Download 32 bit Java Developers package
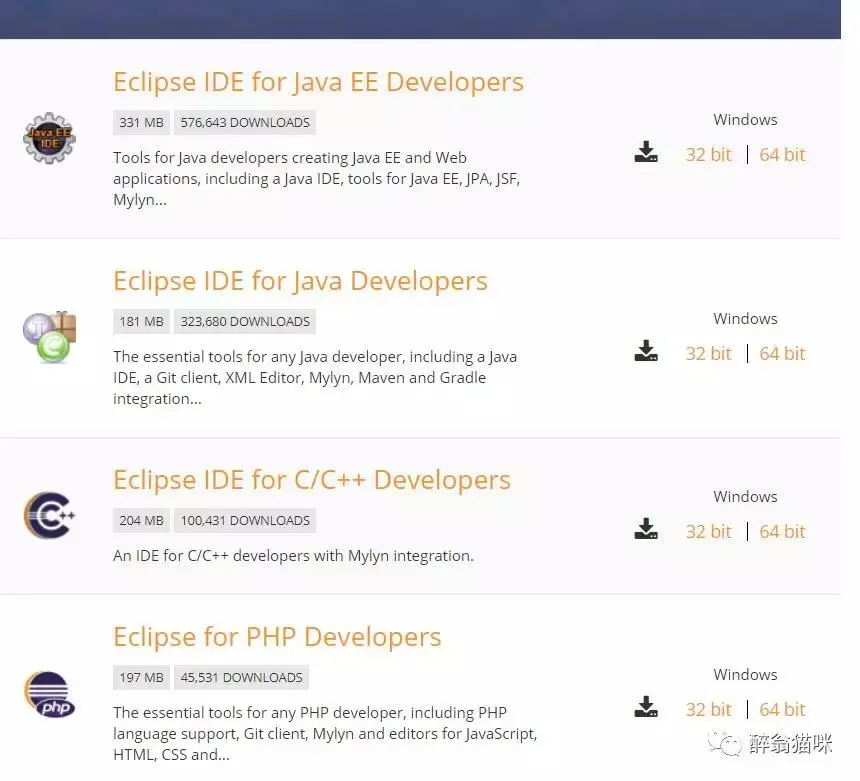860x781 pixels. coord(709,354)
